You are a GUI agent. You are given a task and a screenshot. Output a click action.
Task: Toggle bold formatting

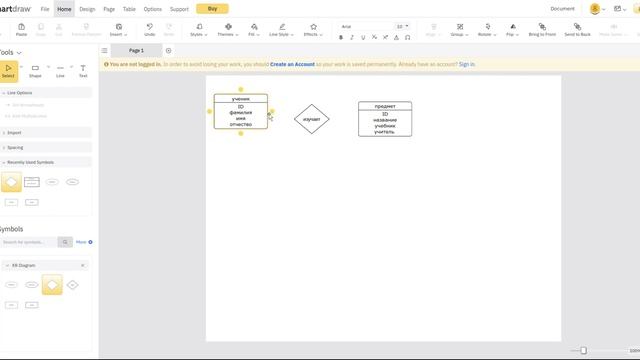pyautogui.click(x=341, y=38)
